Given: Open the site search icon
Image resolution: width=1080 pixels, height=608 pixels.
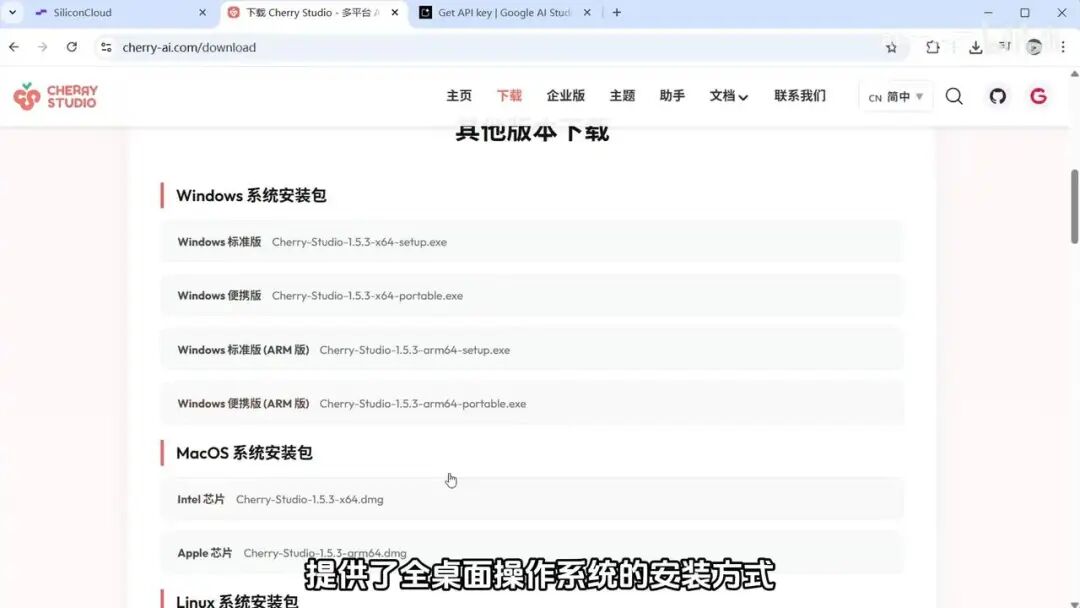Looking at the screenshot, I should [x=954, y=96].
